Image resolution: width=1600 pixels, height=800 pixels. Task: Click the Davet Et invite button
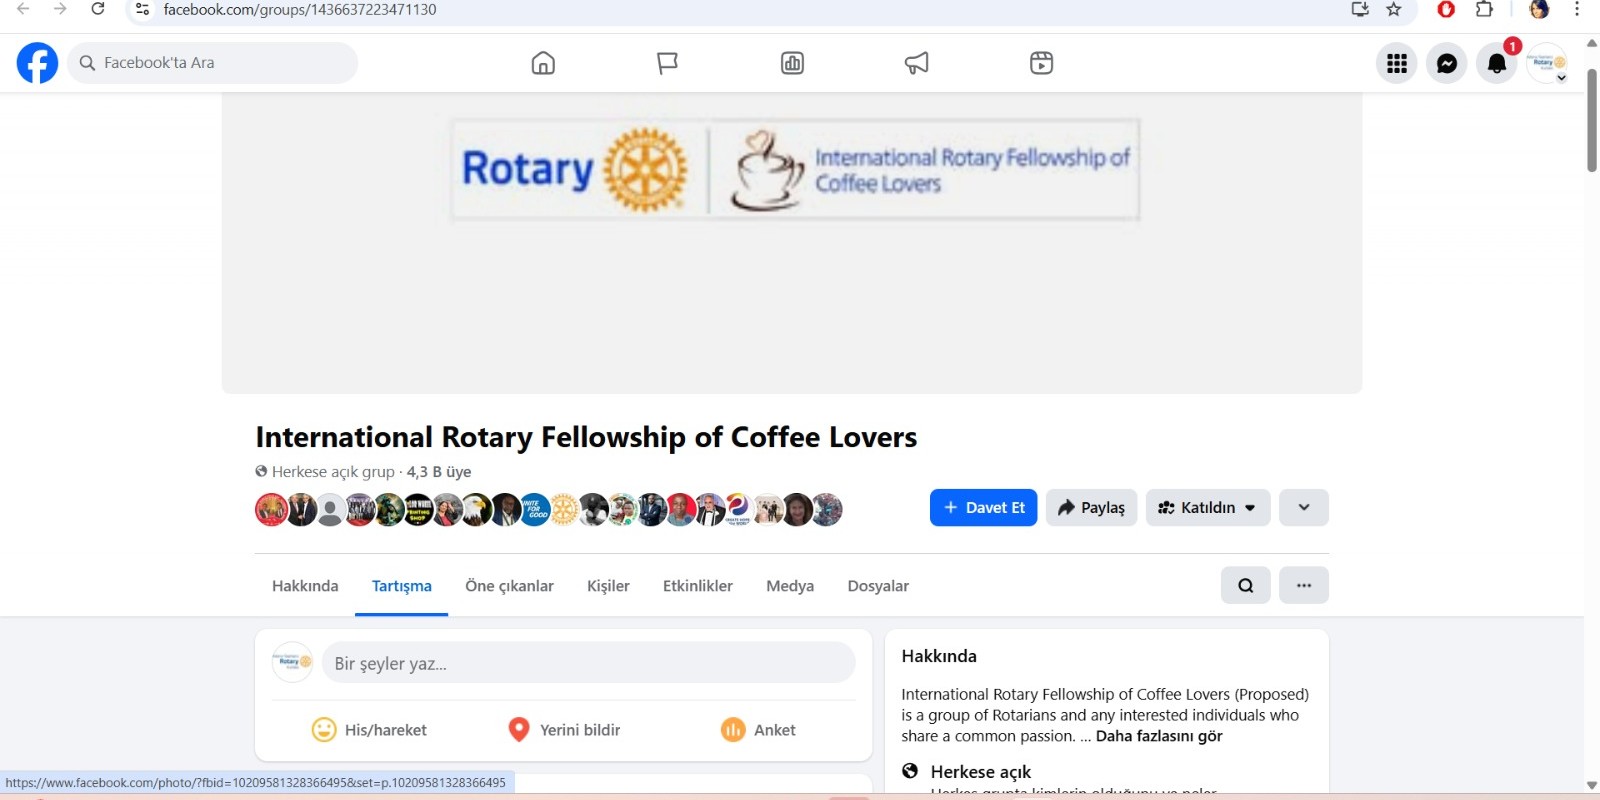[984, 507]
